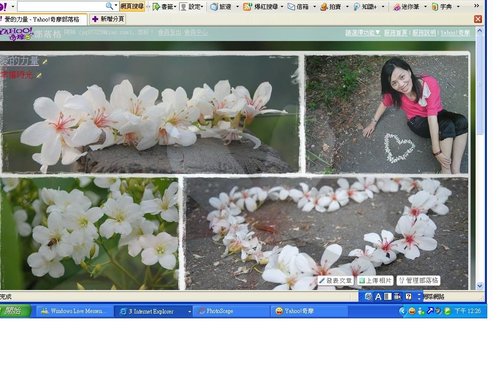
Task: Click the Yahoo! 奇摩 logo on the page
Action: 16,34
